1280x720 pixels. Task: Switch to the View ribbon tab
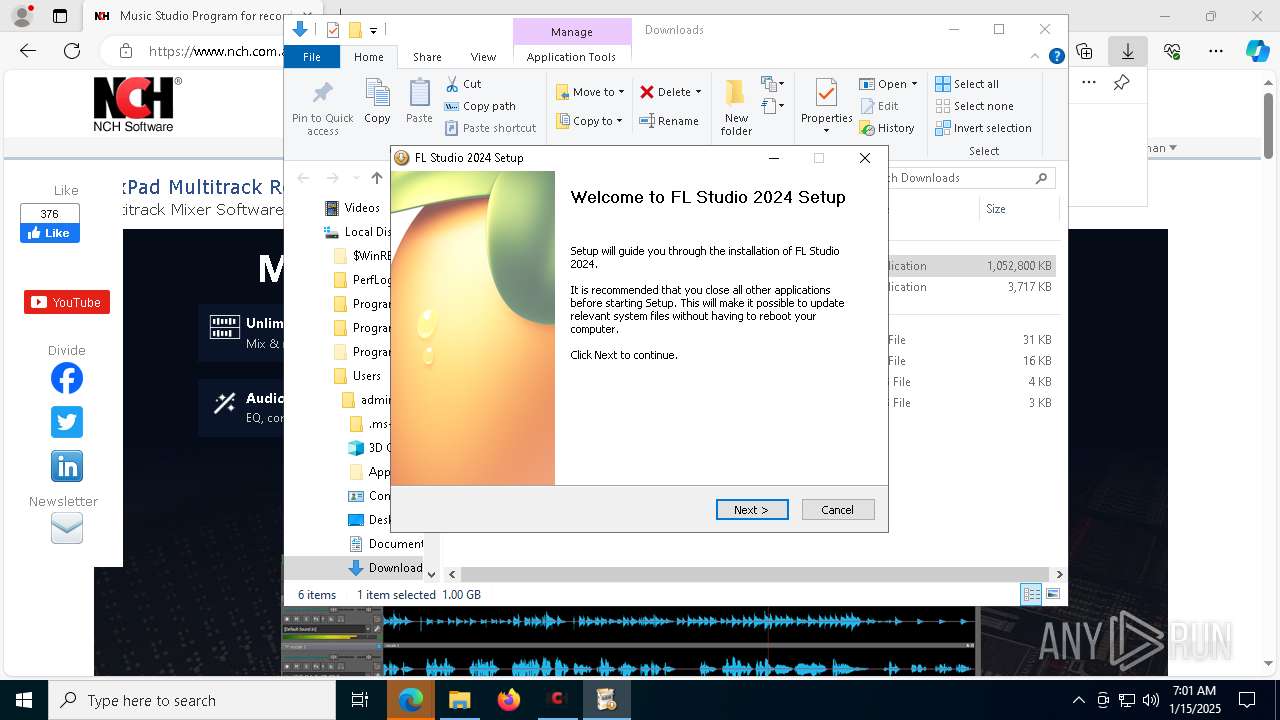point(483,57)
